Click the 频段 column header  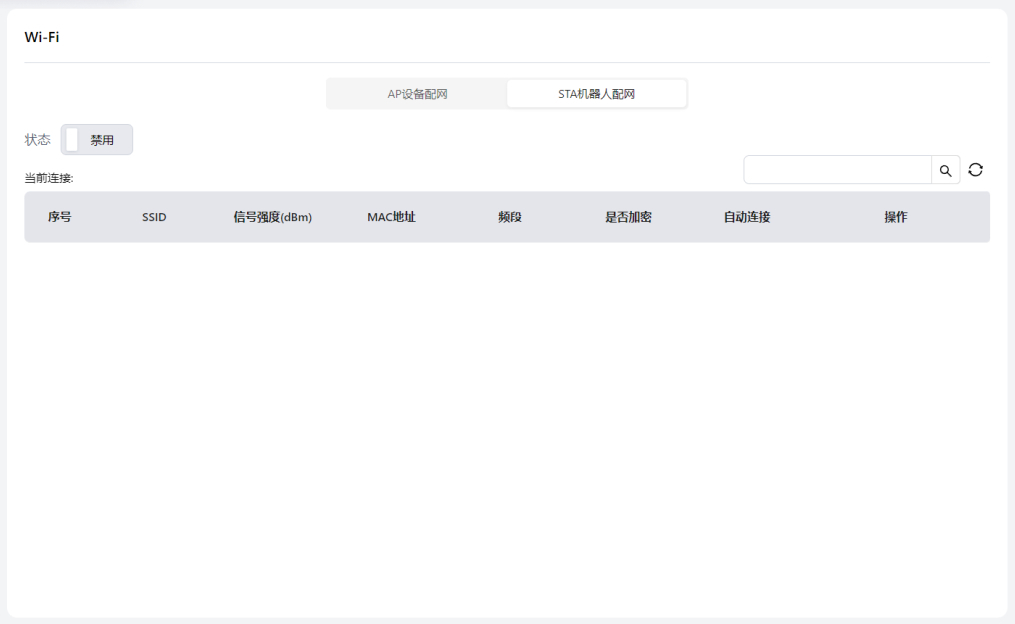(510, 217)
